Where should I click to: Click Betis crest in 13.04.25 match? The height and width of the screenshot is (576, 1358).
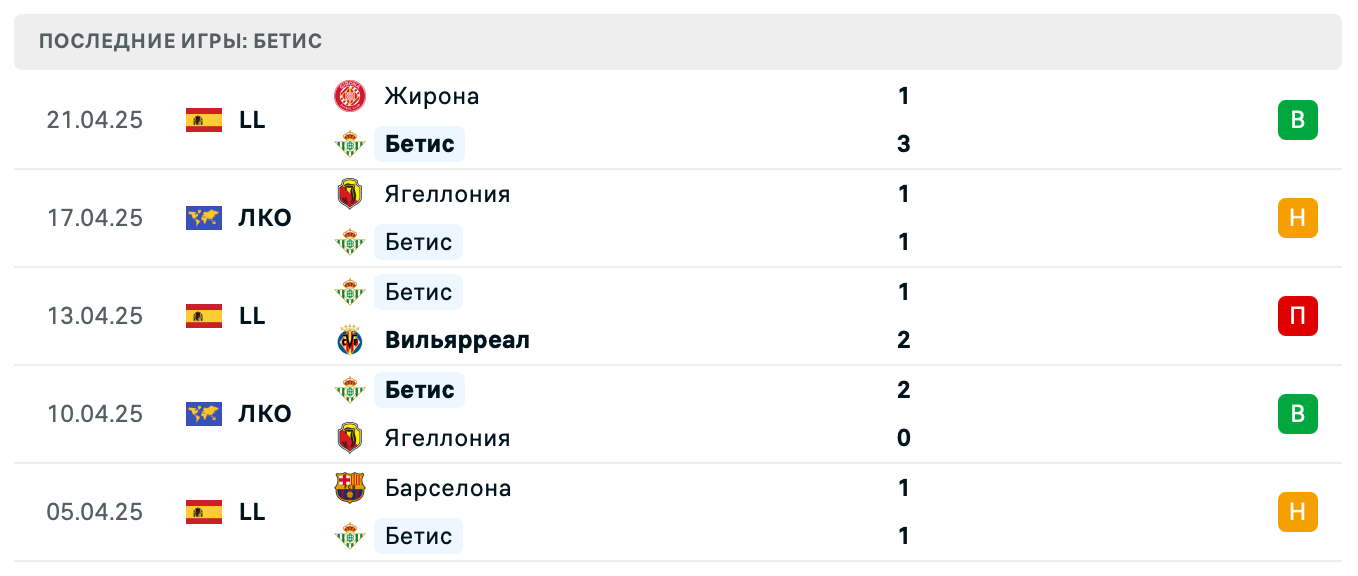click(350, 292)
